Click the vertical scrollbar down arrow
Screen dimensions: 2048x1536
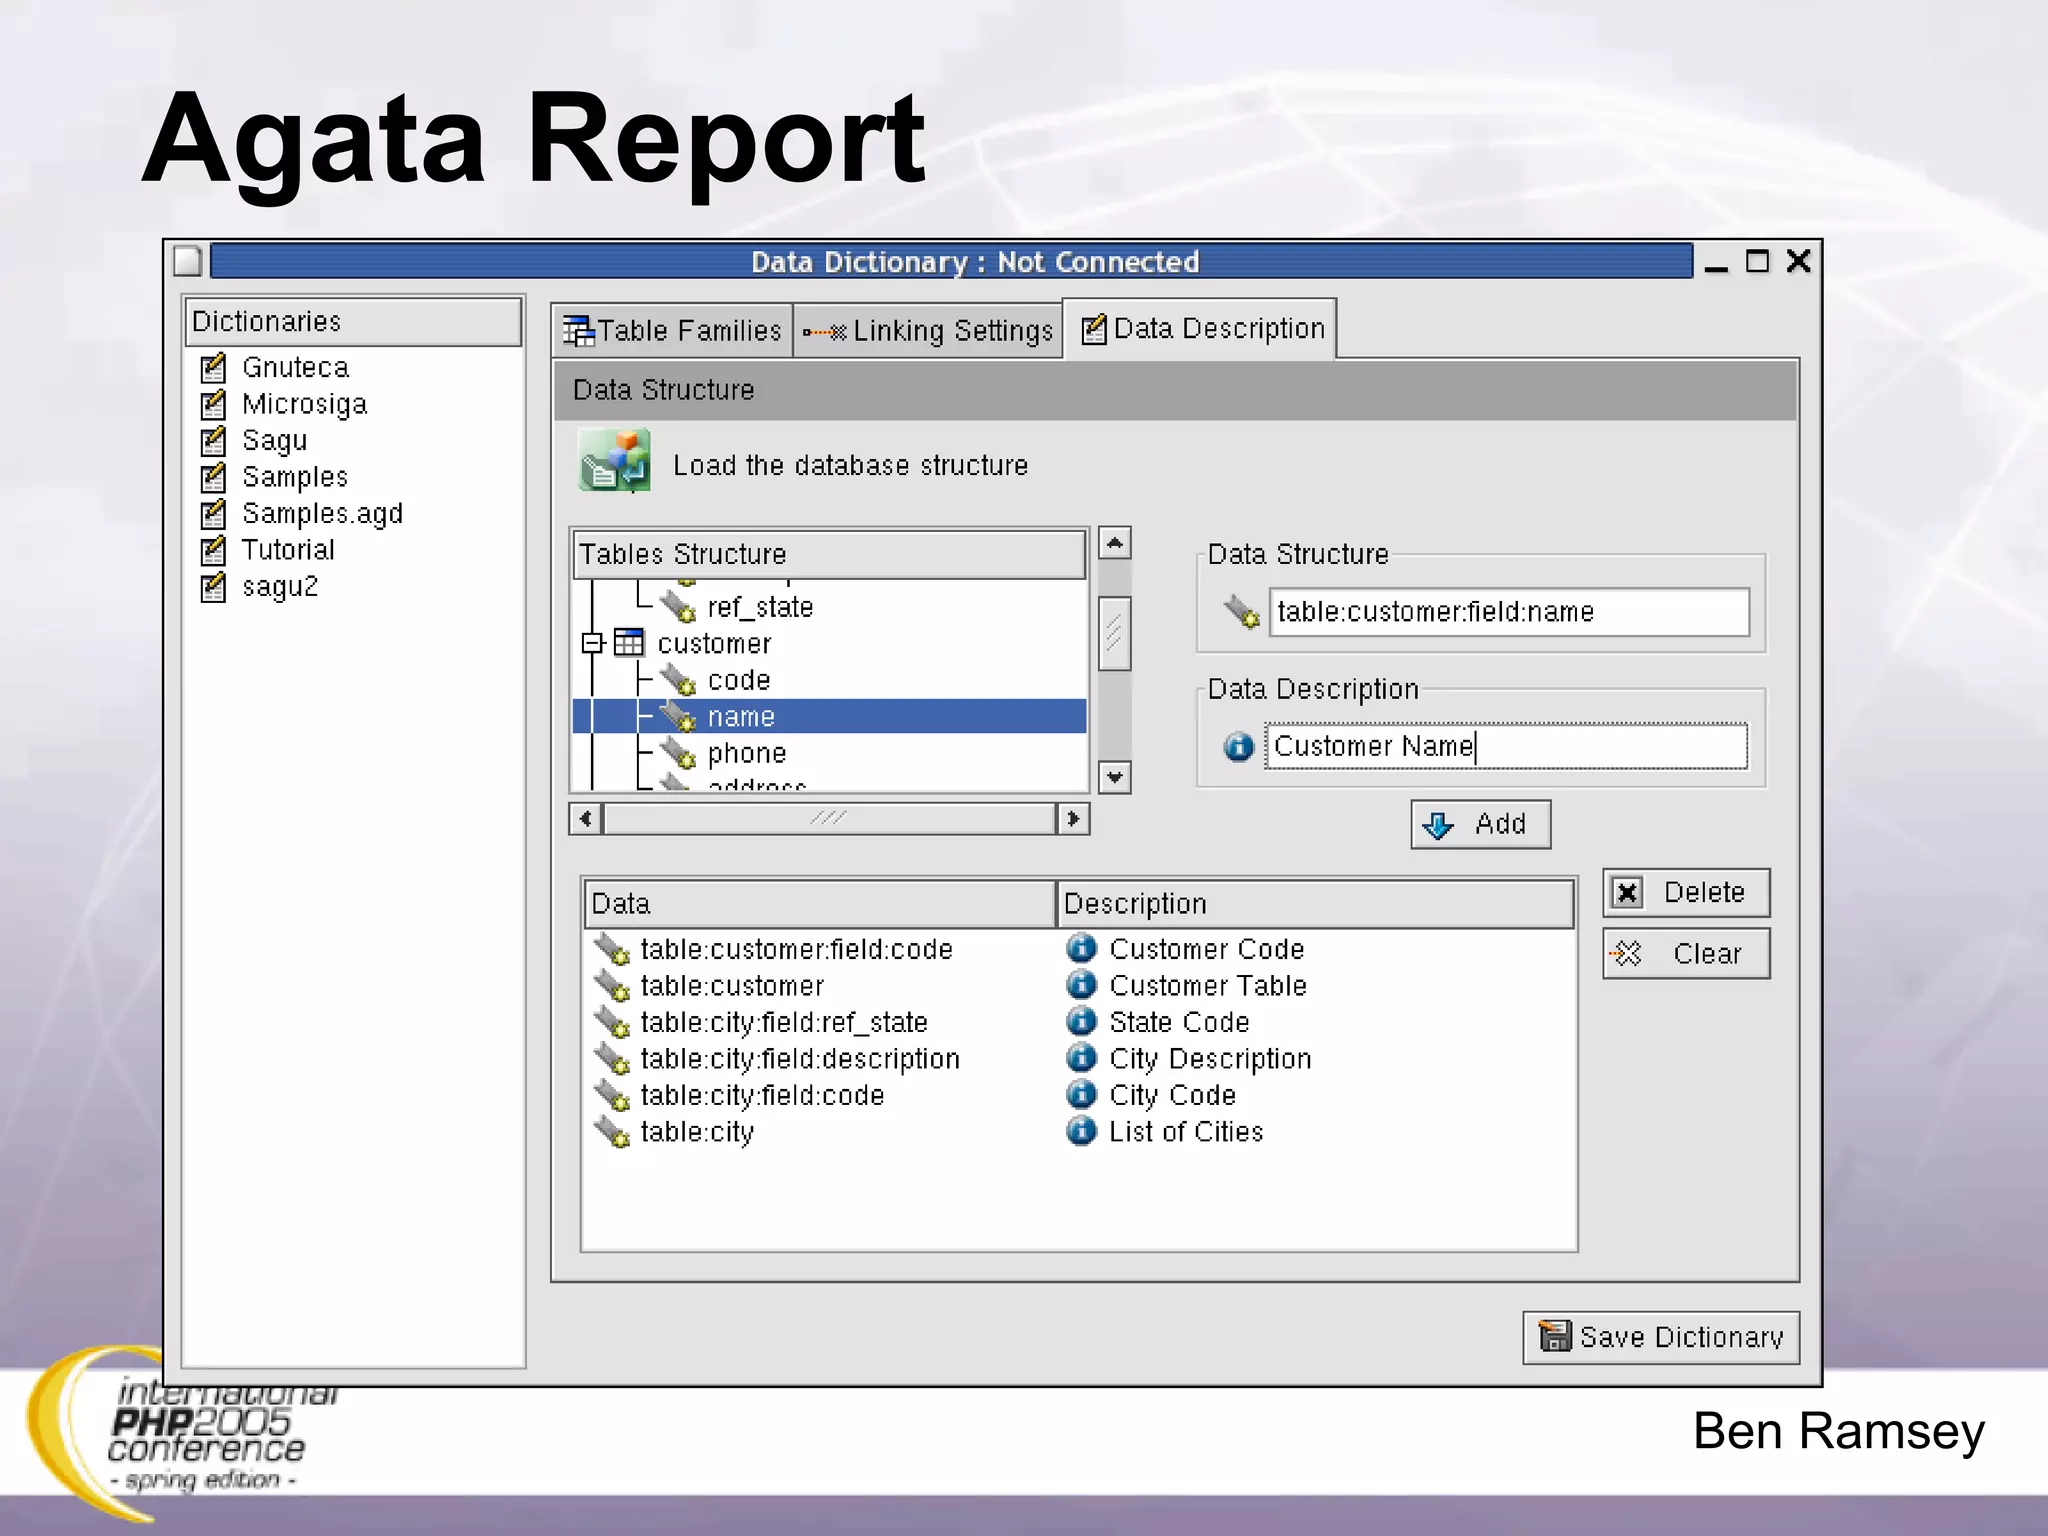point(1114,777)
